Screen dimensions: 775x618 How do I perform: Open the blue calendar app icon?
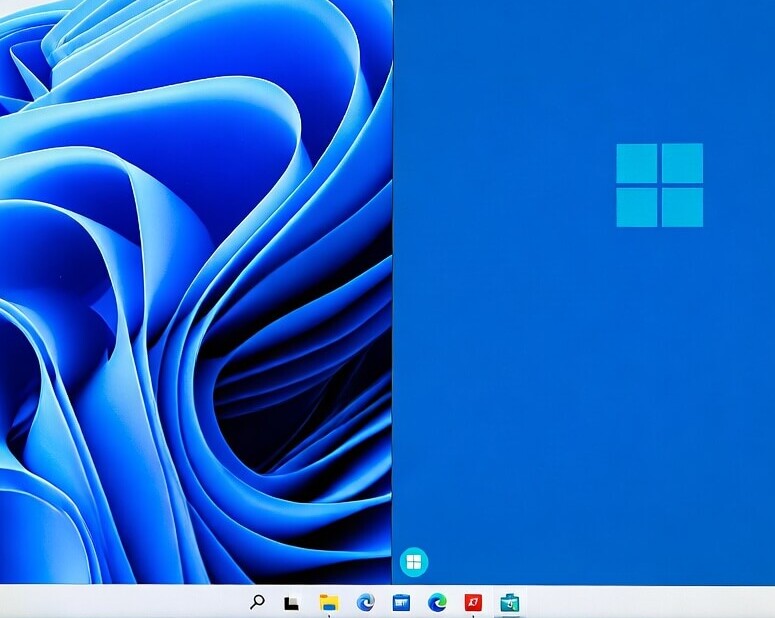click(x=401, y=602)
